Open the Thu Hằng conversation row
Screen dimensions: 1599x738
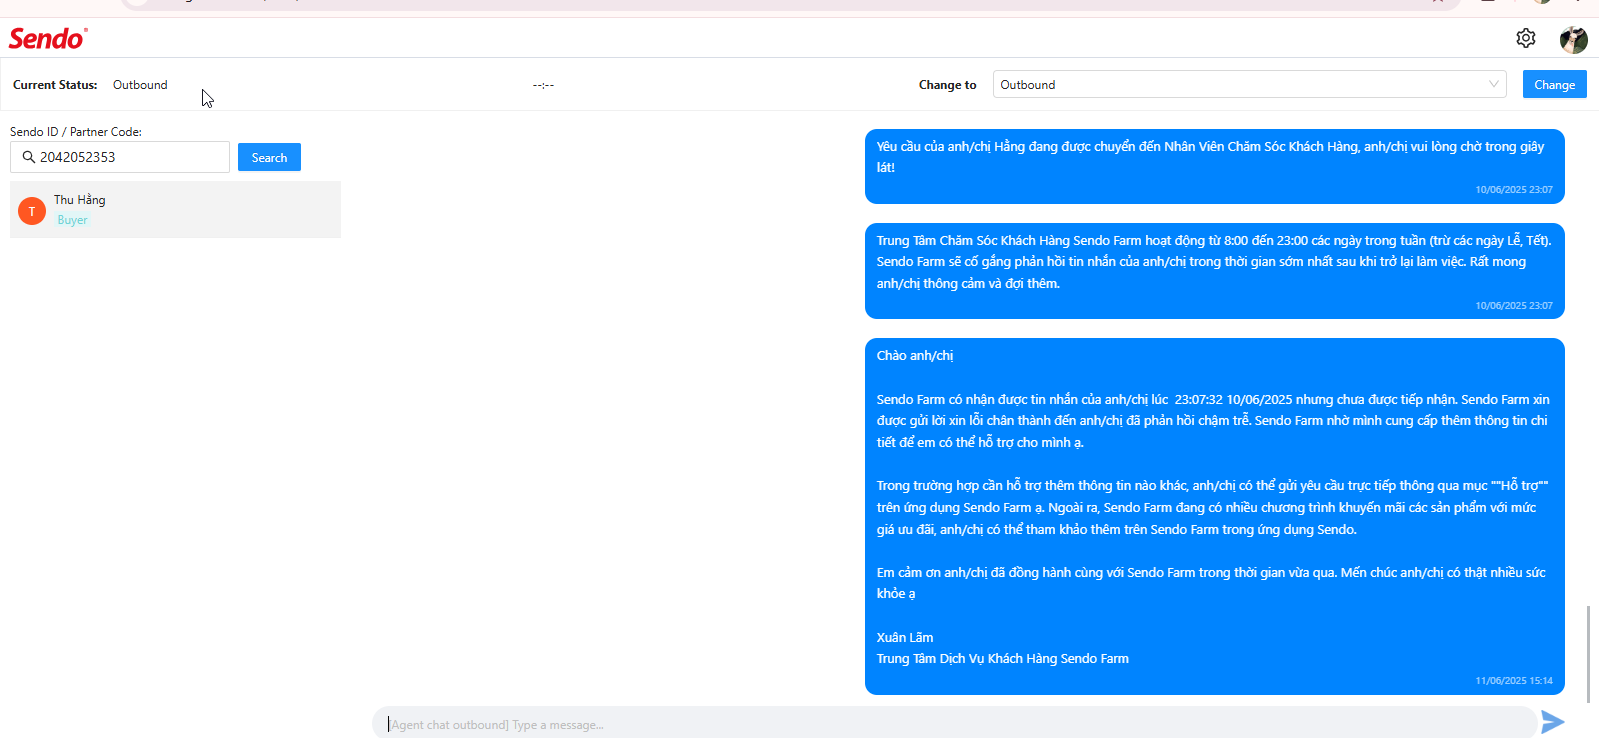point(175,209)
